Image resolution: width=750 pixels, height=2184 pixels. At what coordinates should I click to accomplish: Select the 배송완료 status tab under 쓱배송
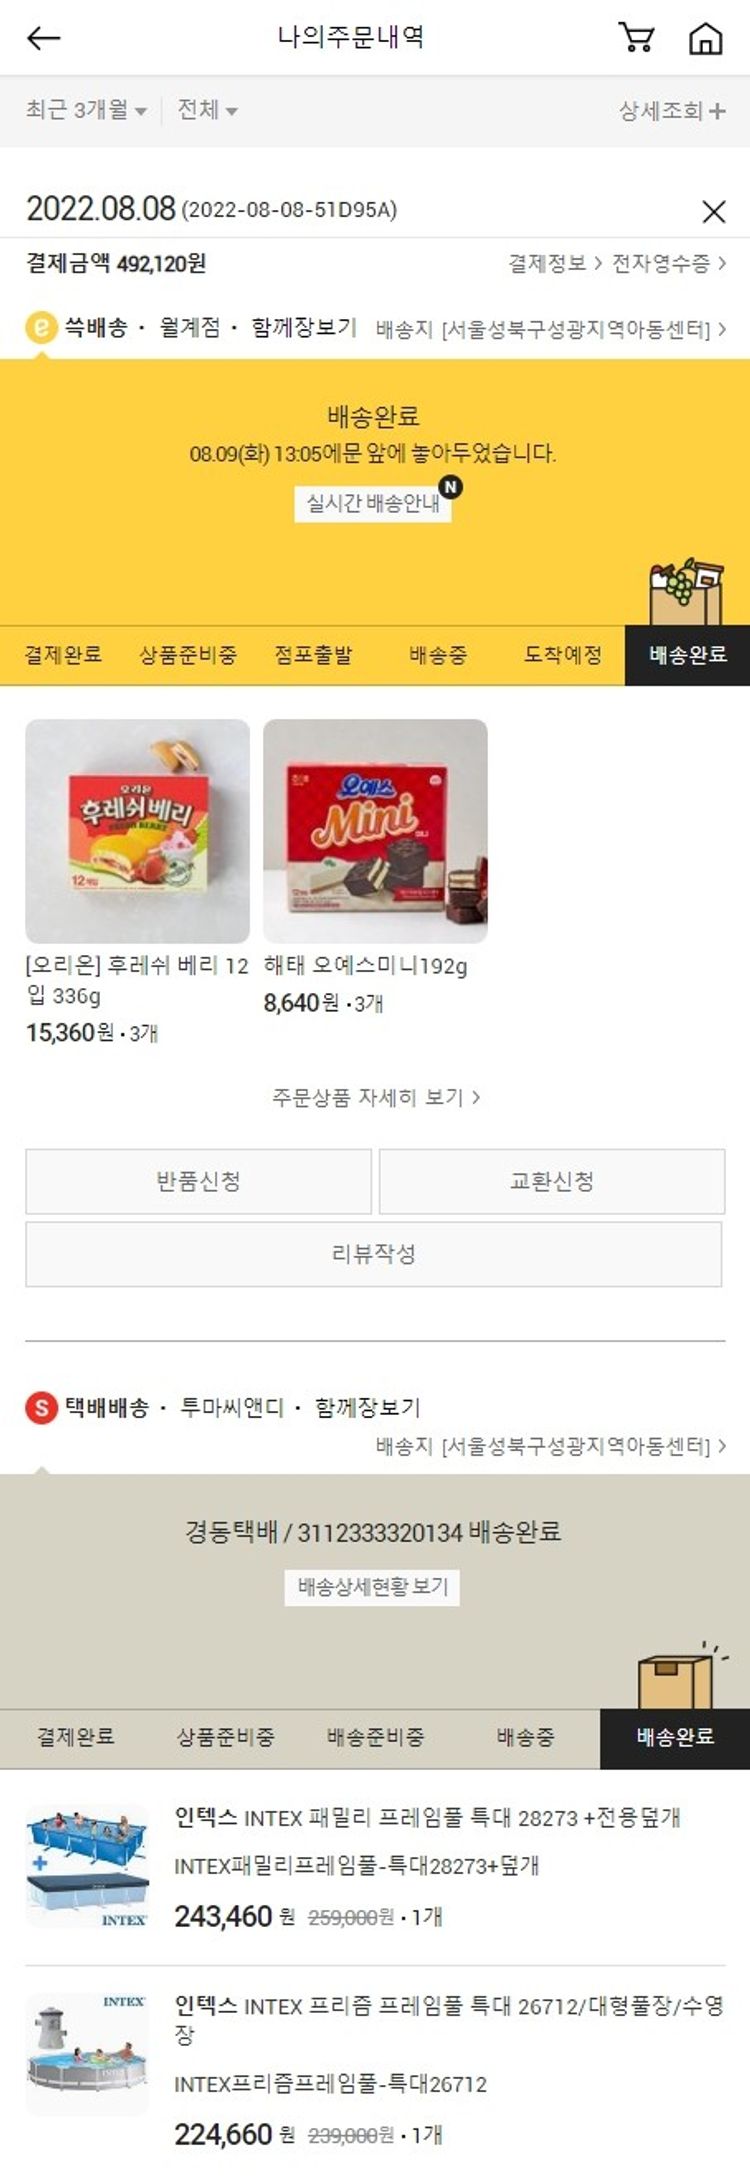[x=687, y=656]
